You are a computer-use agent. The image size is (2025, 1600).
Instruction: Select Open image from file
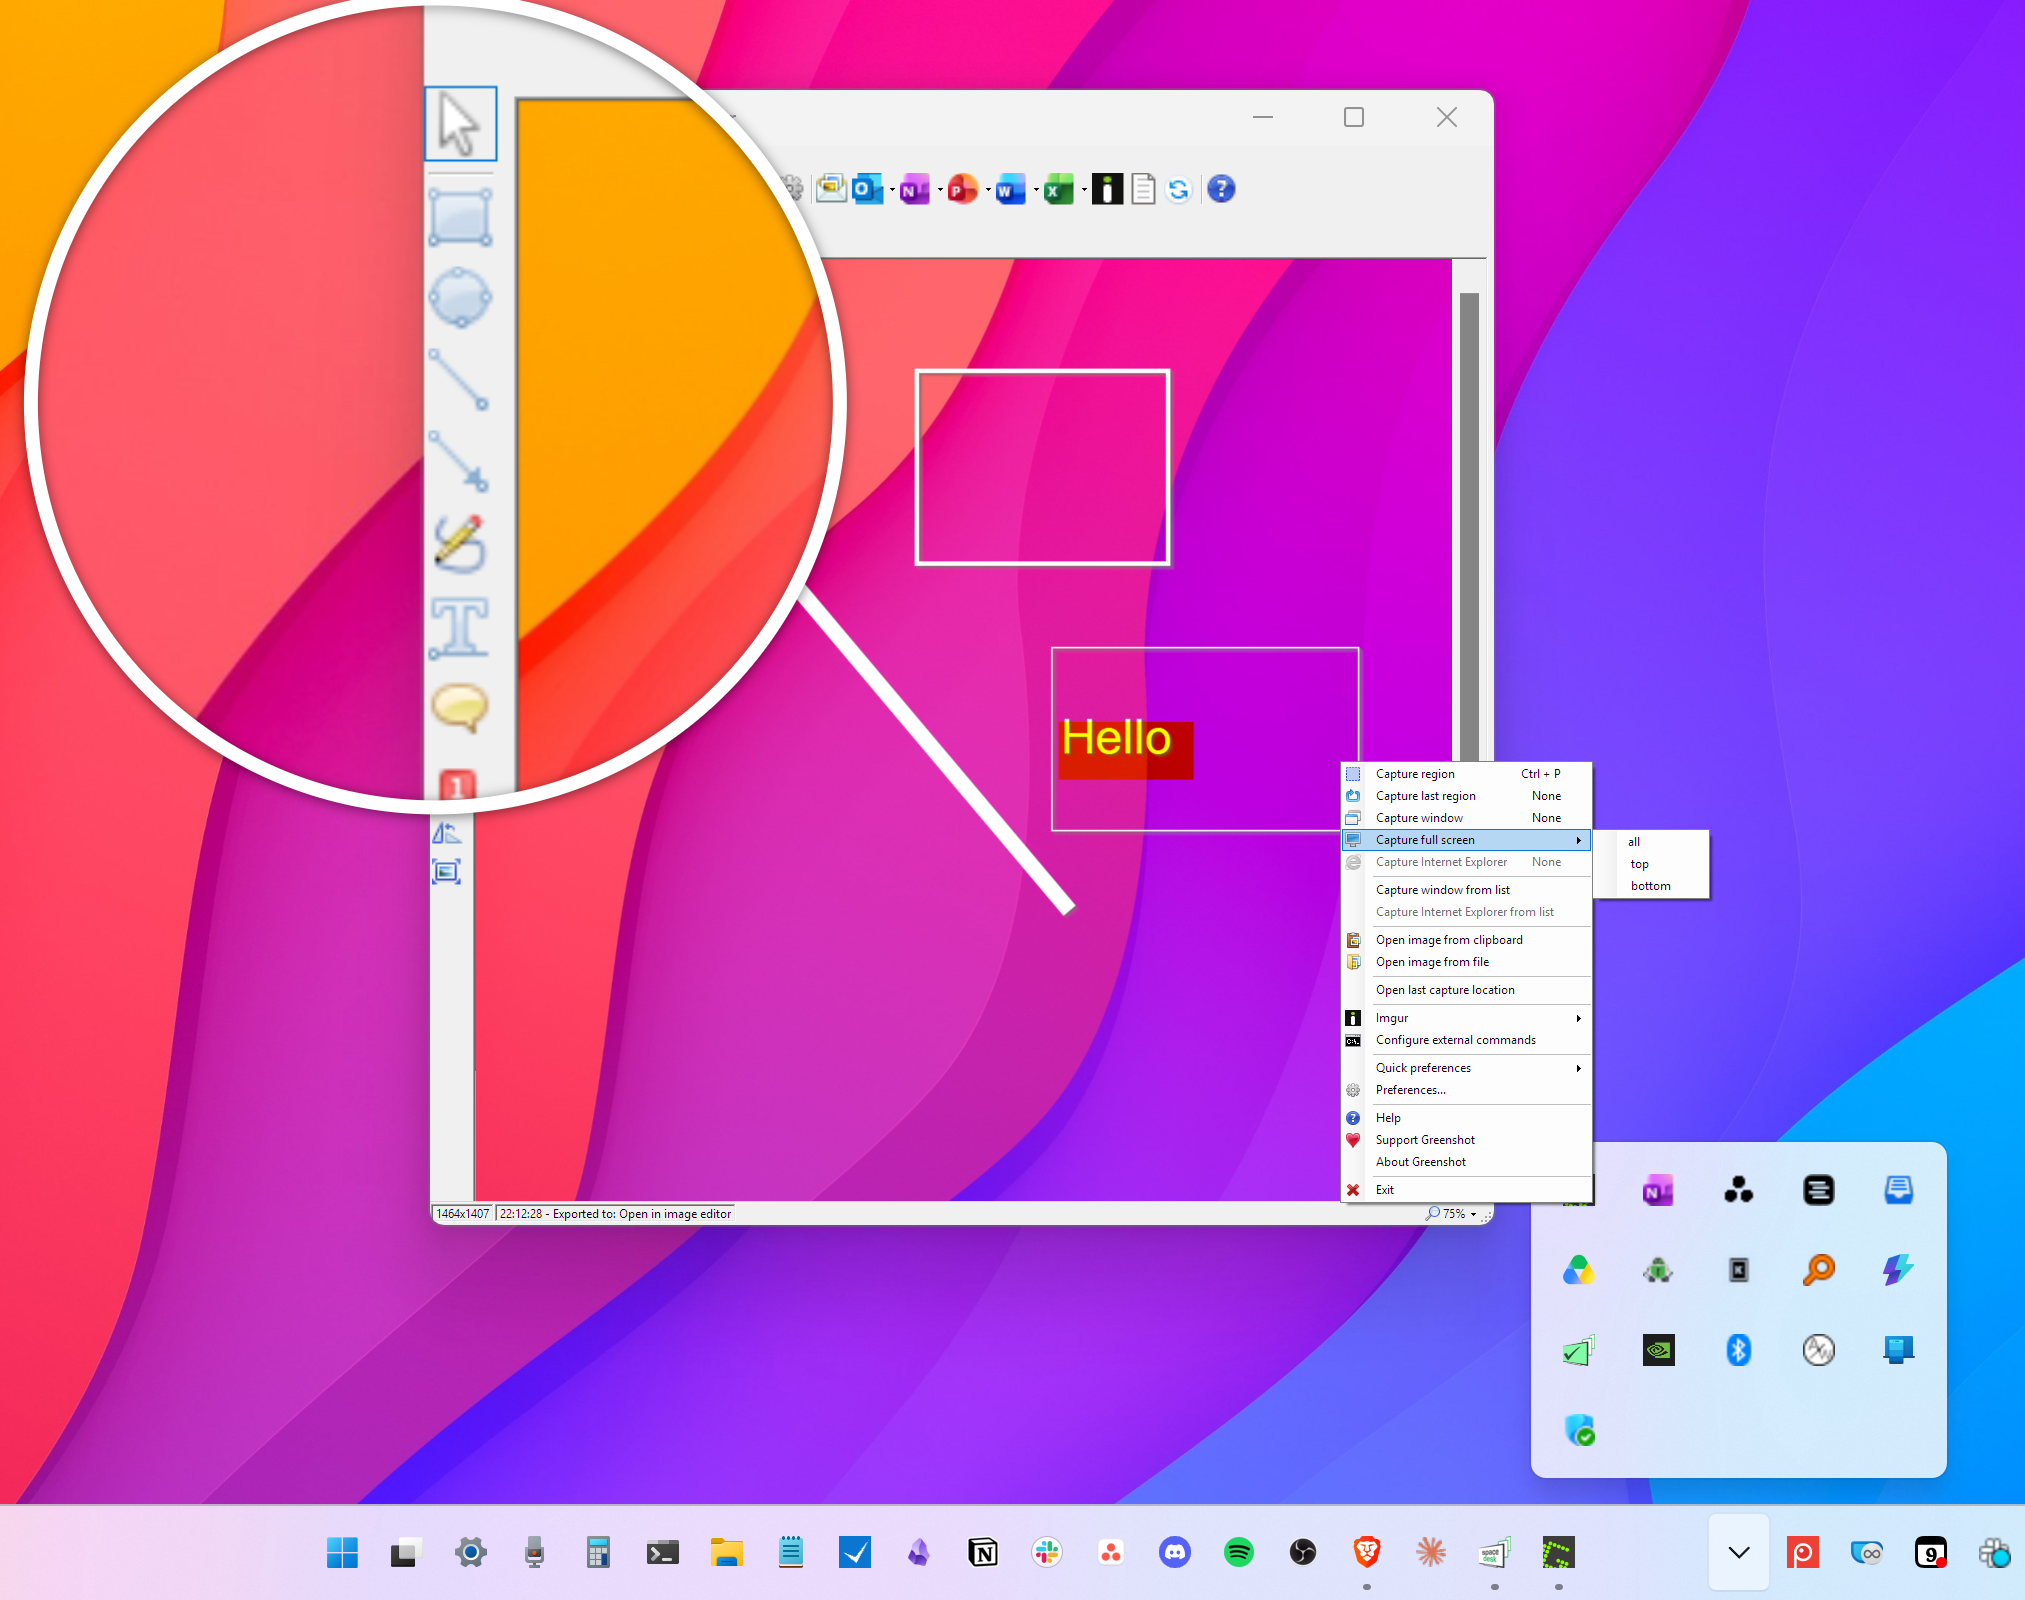tap(1466, 962)
